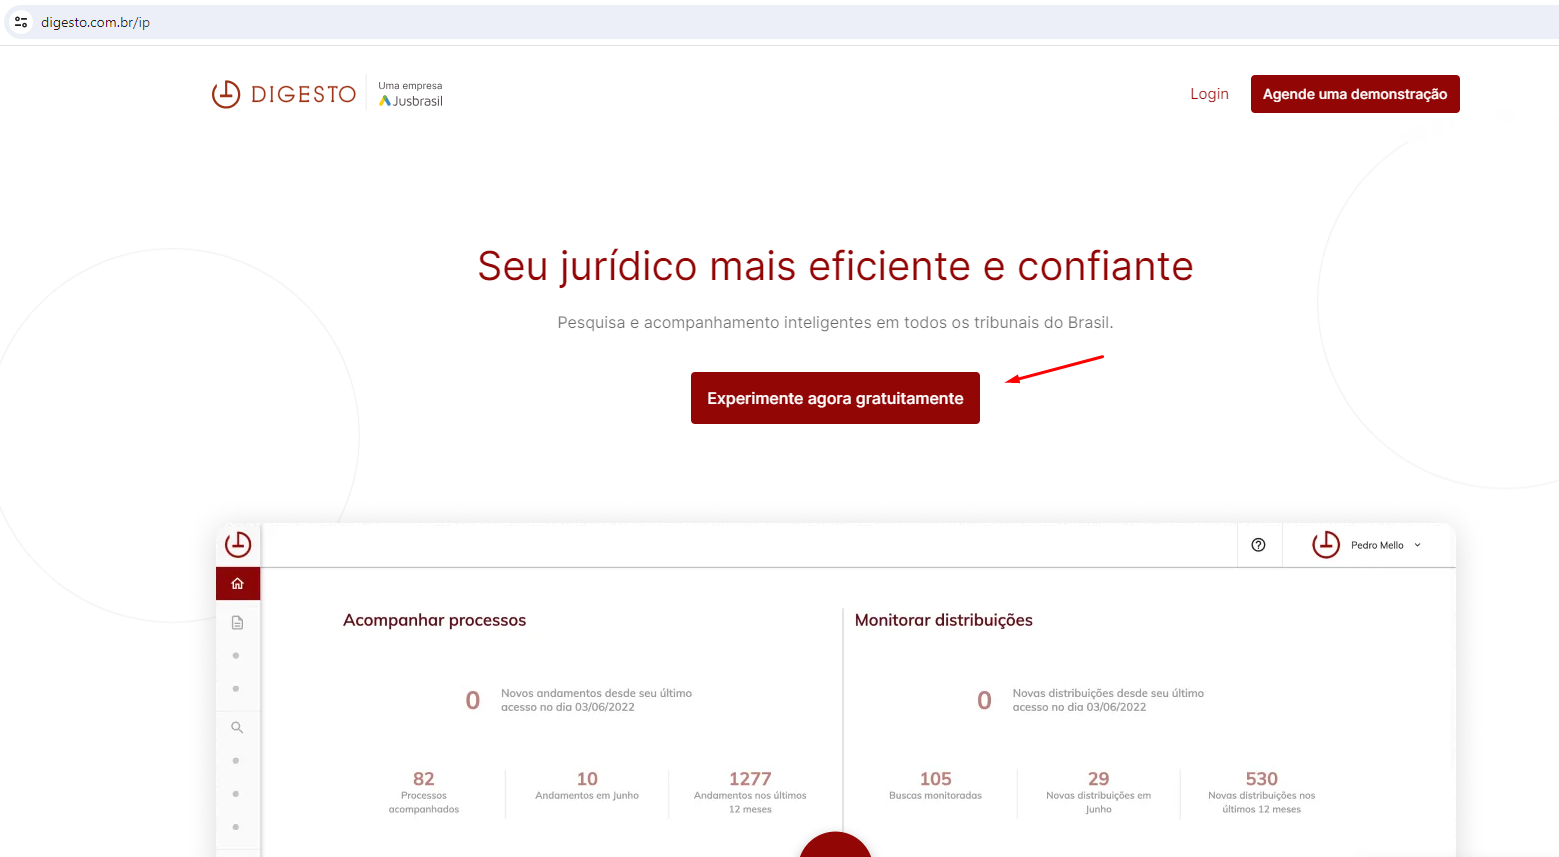This screenshot has height=857, width=1559.
Task: Click the Novos andamentos desde seu último text
Action: (x=596, y=700)
